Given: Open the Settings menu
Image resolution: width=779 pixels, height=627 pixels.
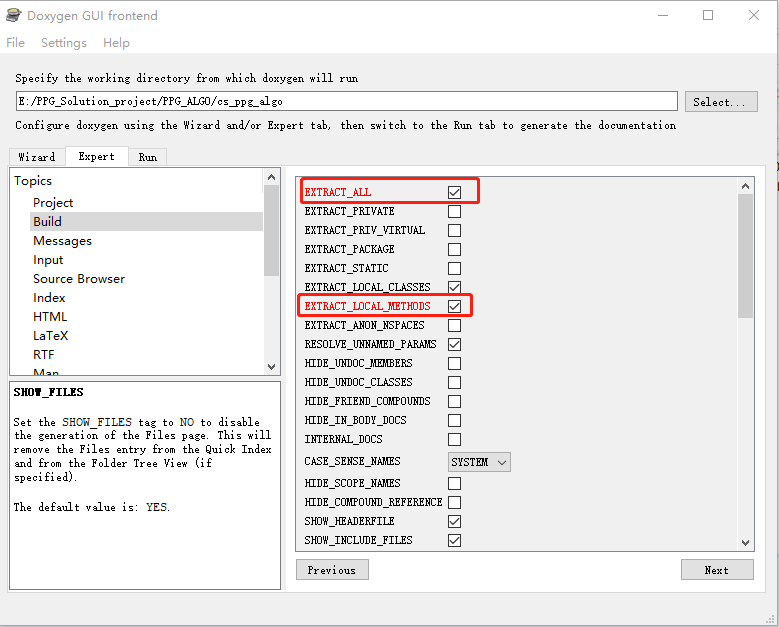Looking at the screenshot, I should (x=64, y=43).
